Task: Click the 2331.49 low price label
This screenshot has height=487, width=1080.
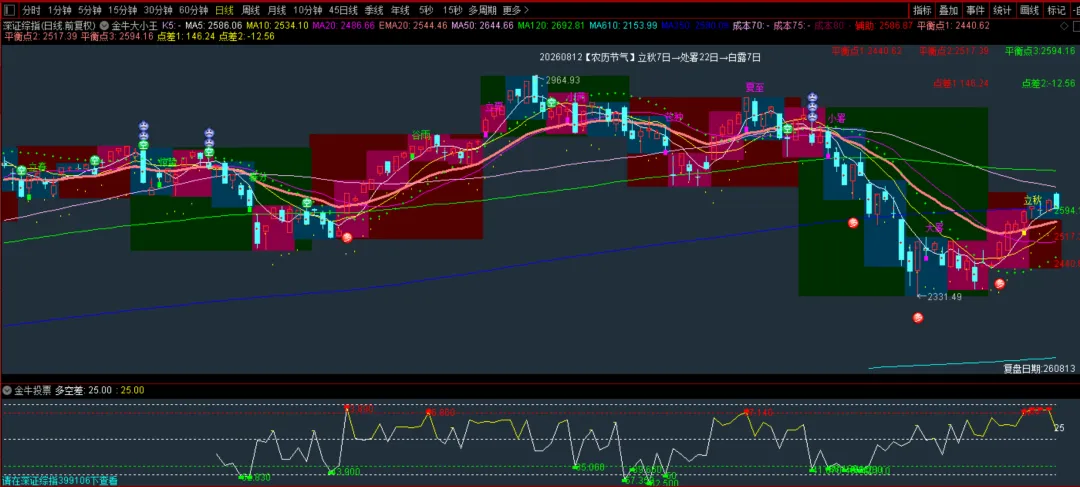Action: 944,297
